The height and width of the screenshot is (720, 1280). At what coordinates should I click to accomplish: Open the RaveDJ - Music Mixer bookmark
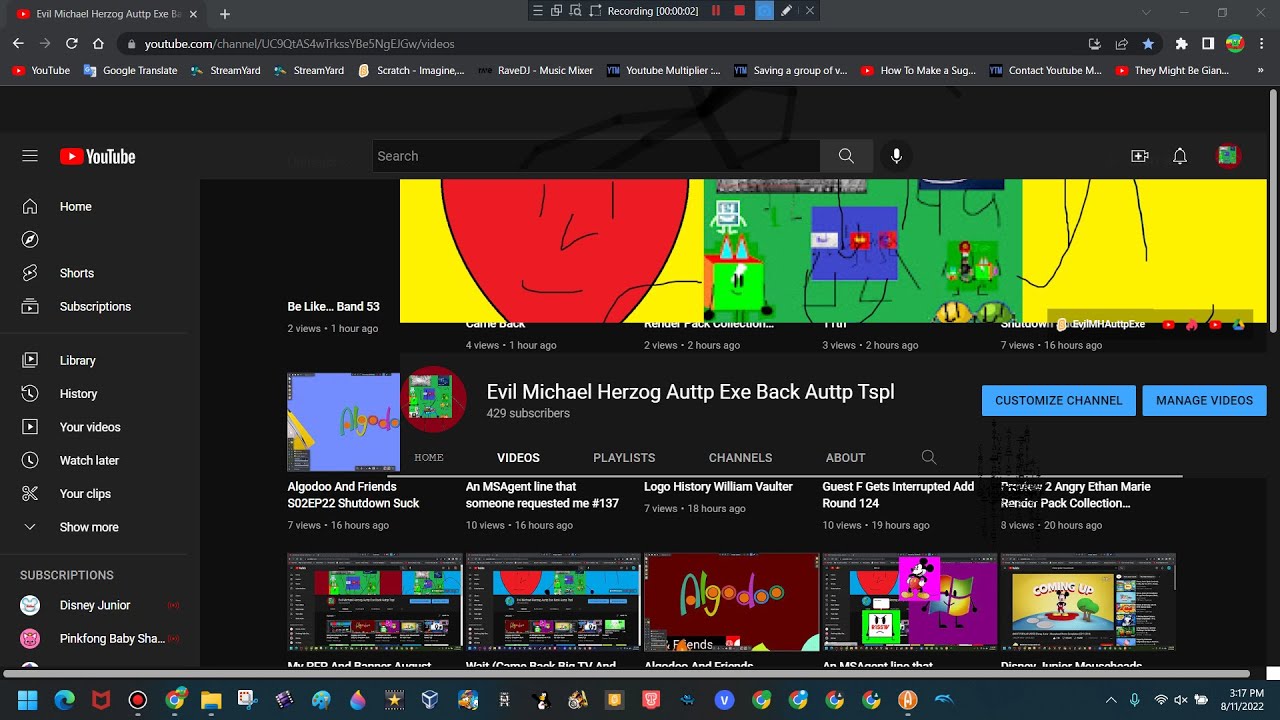(535, 71)
